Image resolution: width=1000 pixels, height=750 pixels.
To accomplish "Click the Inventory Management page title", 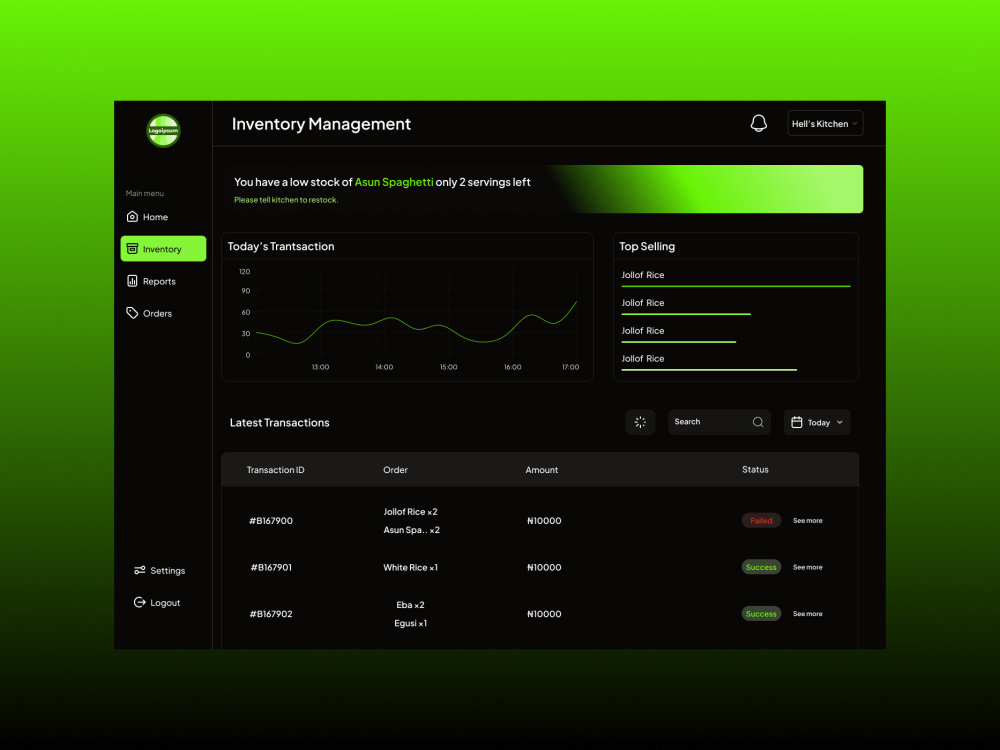I will (x=321, y=124).
